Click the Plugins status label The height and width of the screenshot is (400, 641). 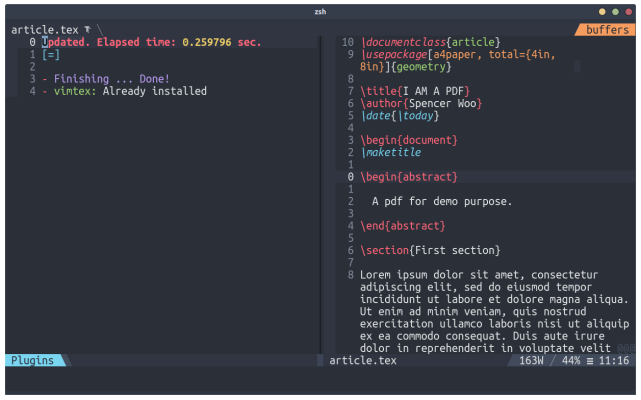tap(32, 360)
